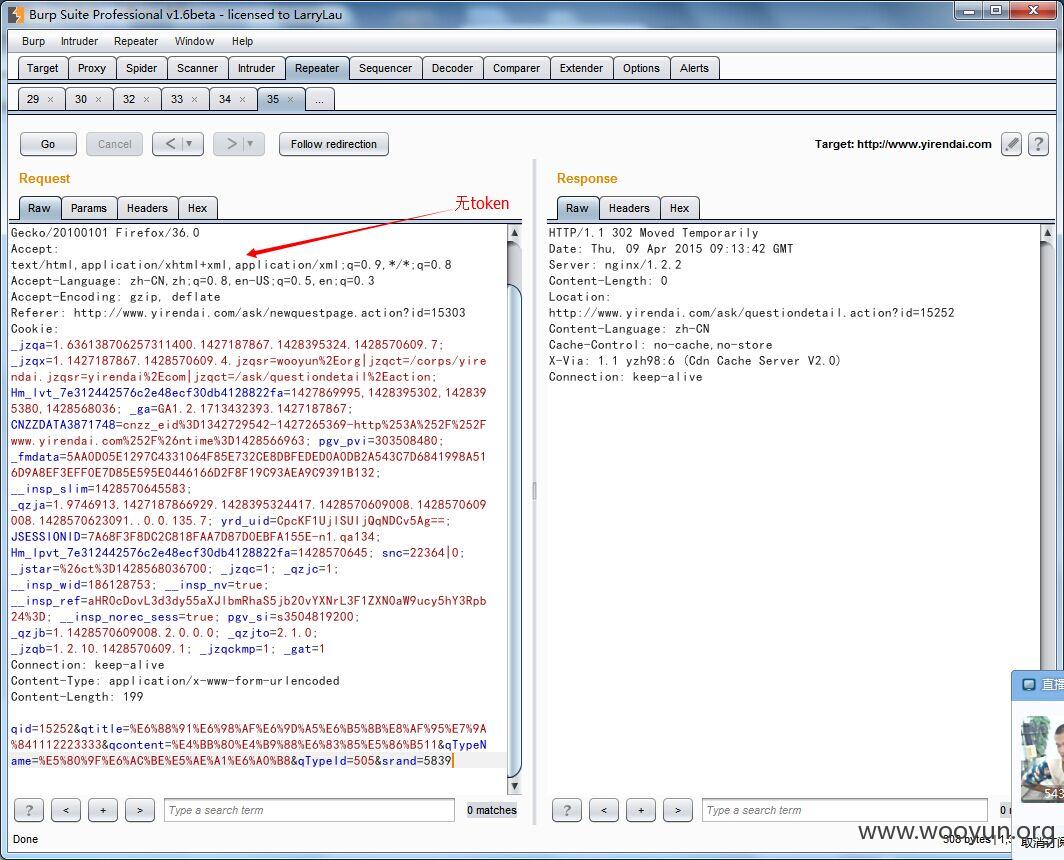Edit target with the pencil icon
The width and height of the screenshot is (1064, 860).
pyautogui.click(x=1011, y=144)
